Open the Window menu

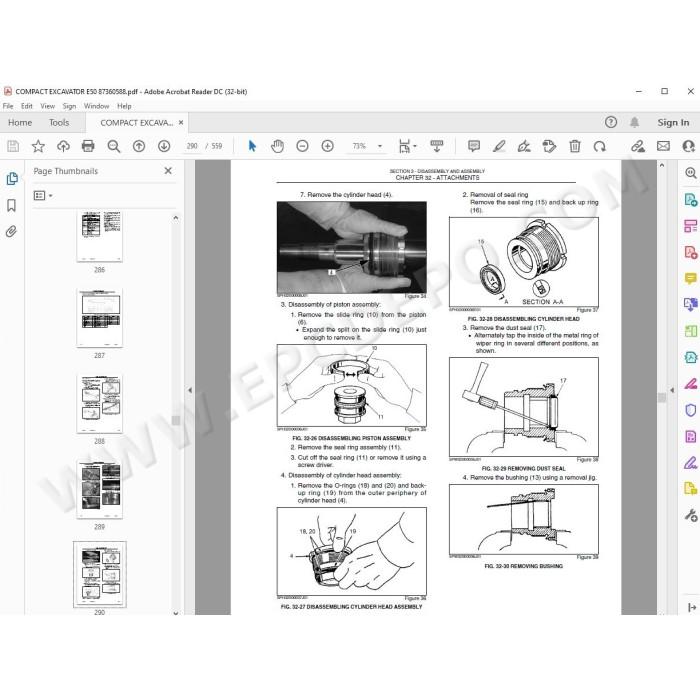point(96,106)
